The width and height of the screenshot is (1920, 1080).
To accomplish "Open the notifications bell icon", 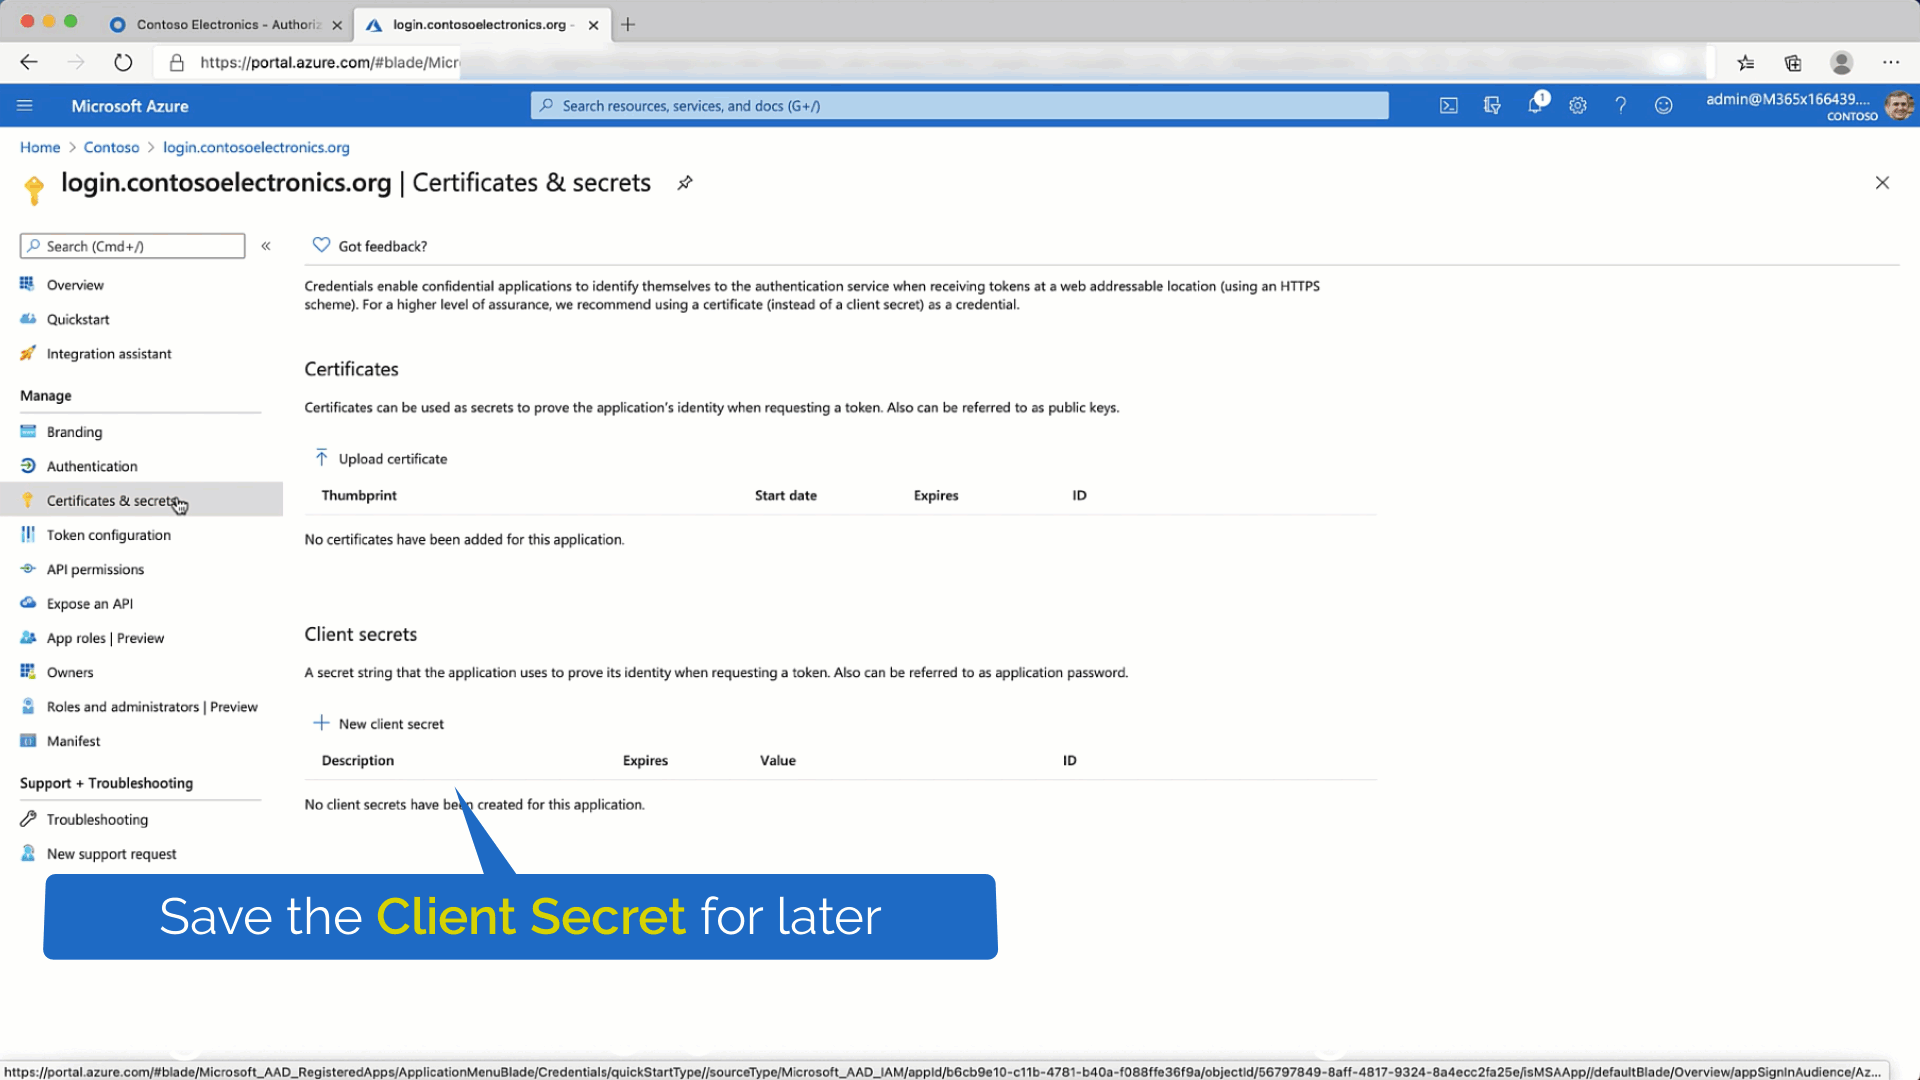I will pos(1535,106).
